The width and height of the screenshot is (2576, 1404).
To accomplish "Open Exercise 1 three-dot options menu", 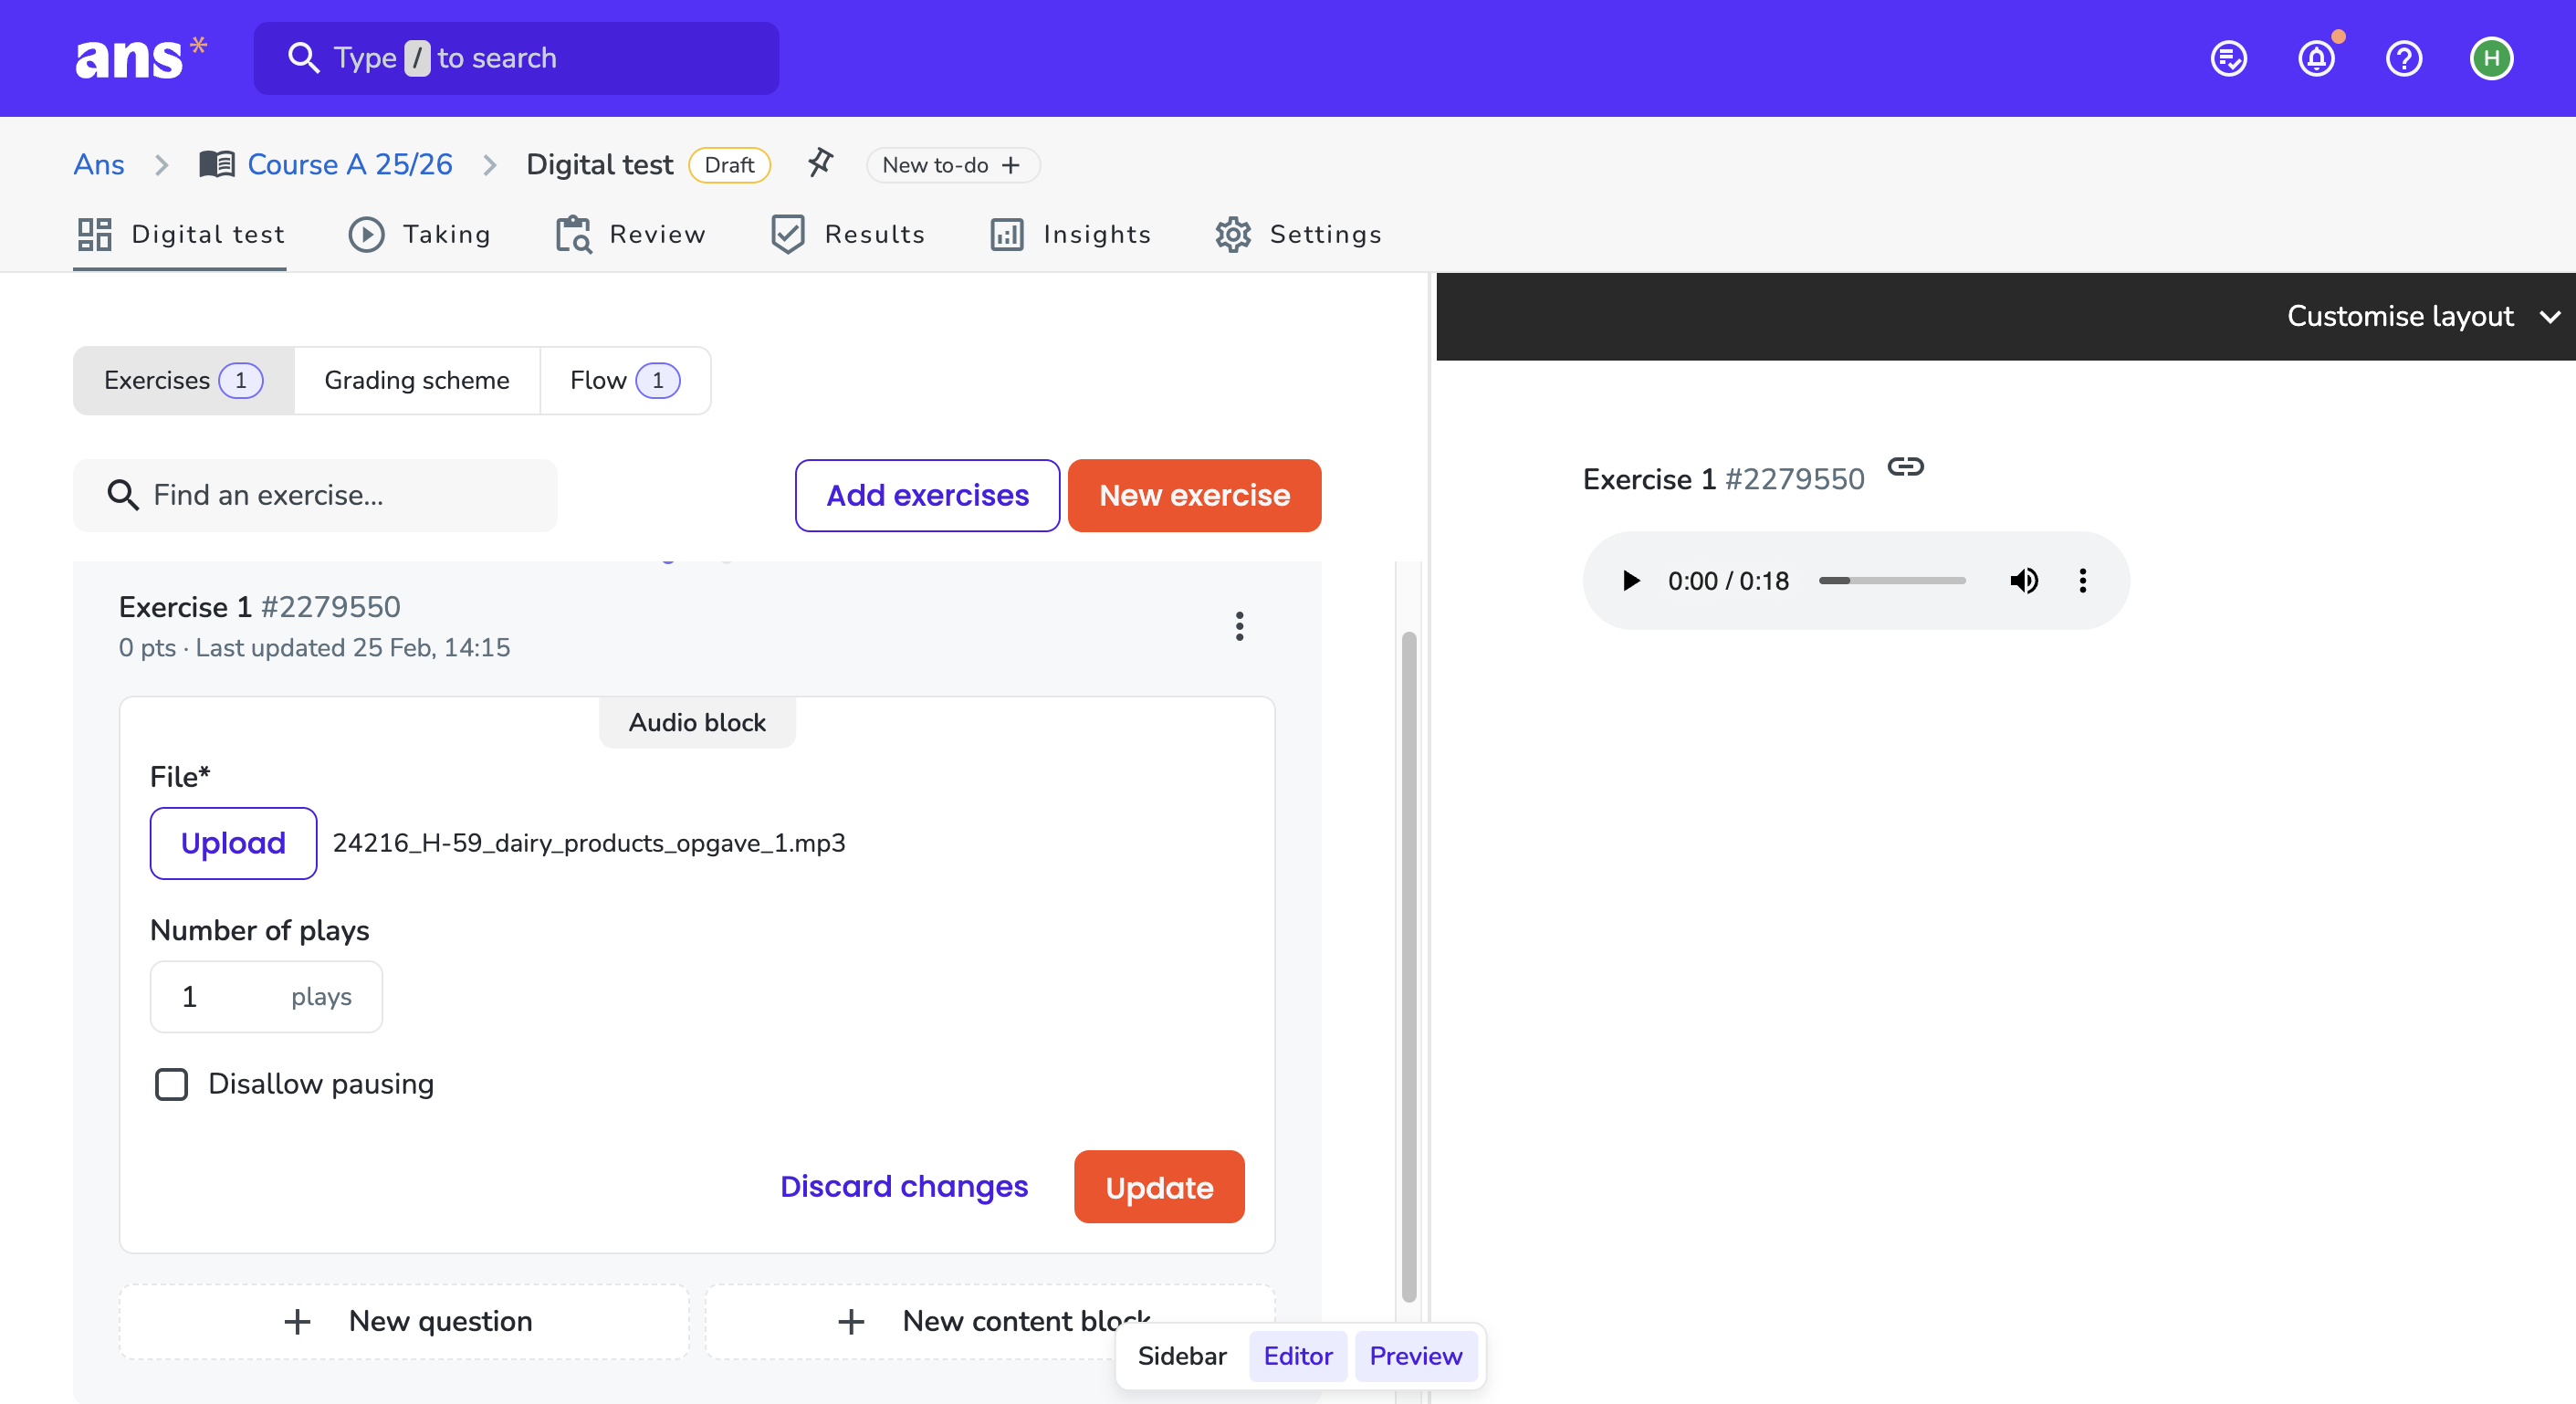I will pyautogui.click(x=1239, y=626).
